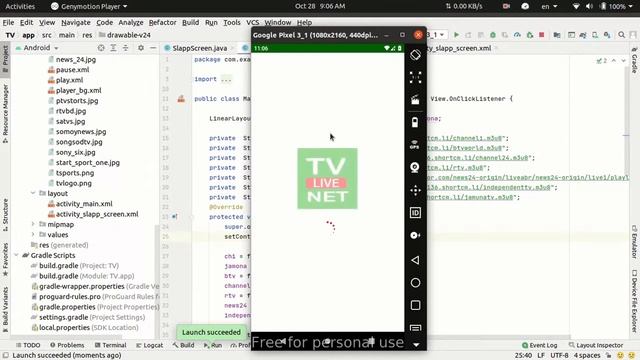Screen dimensions: 640x360
Task: Open Project side tool window
Action: click(5, 59)
